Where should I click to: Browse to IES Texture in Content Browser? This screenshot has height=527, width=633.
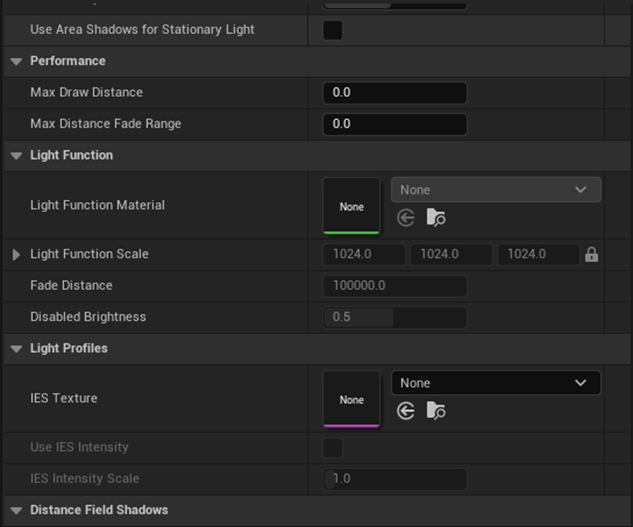(x=435, y=411)
